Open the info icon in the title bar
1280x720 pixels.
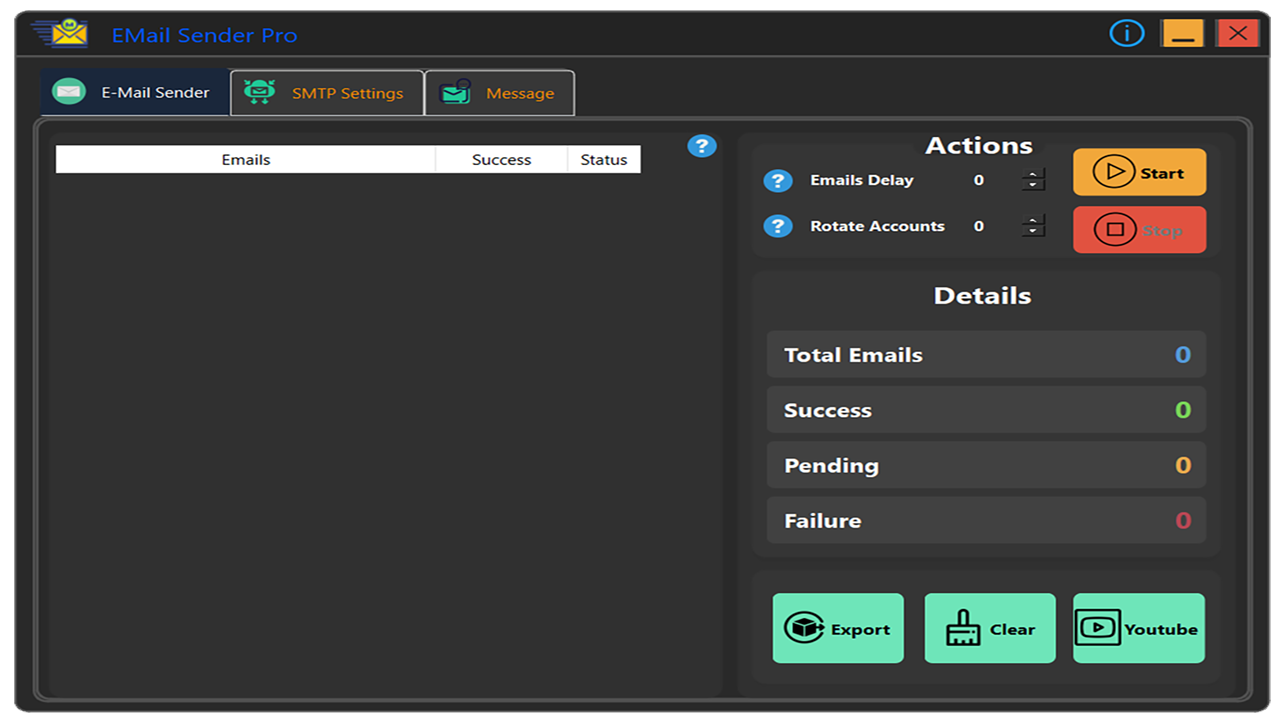(x=1126, y=33)
